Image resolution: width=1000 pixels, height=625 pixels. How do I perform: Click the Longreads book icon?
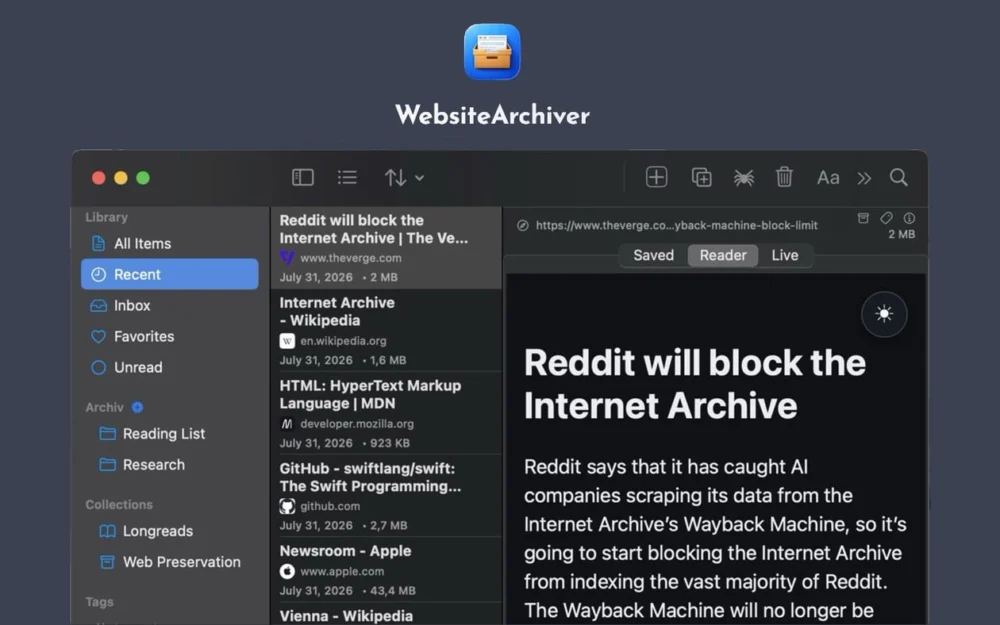tap(108, 531)
